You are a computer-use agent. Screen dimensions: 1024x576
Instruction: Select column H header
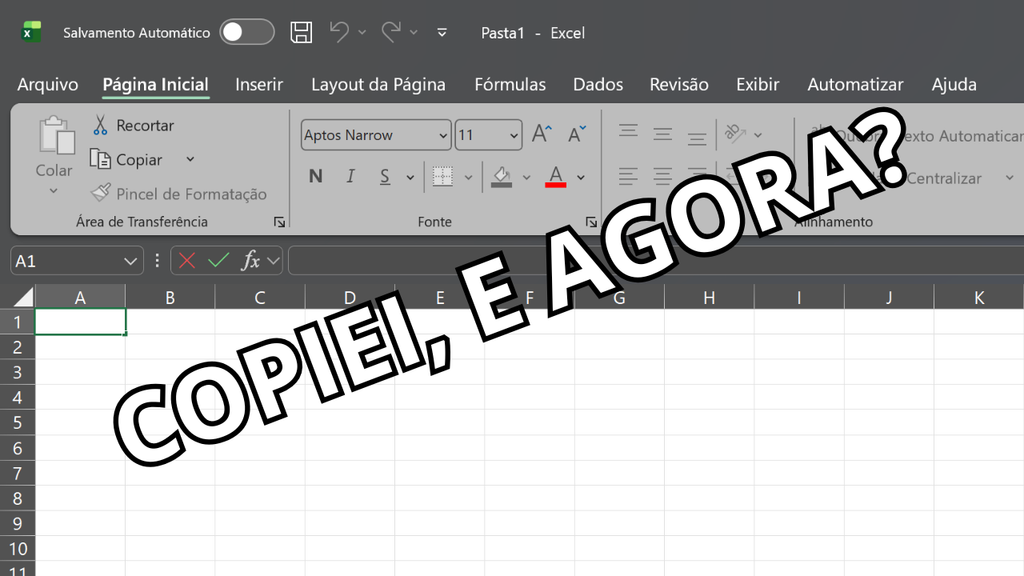point(709,297)
